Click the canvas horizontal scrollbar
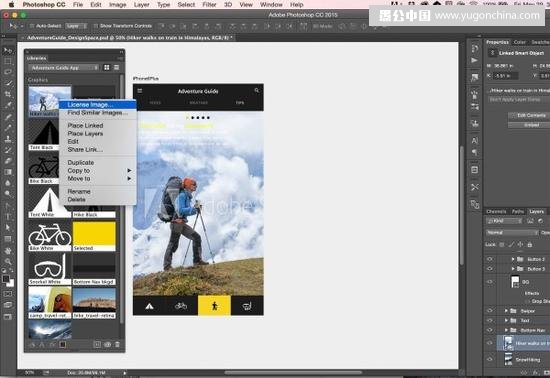Screen dimensions: 550x378 tap(293, 372)
